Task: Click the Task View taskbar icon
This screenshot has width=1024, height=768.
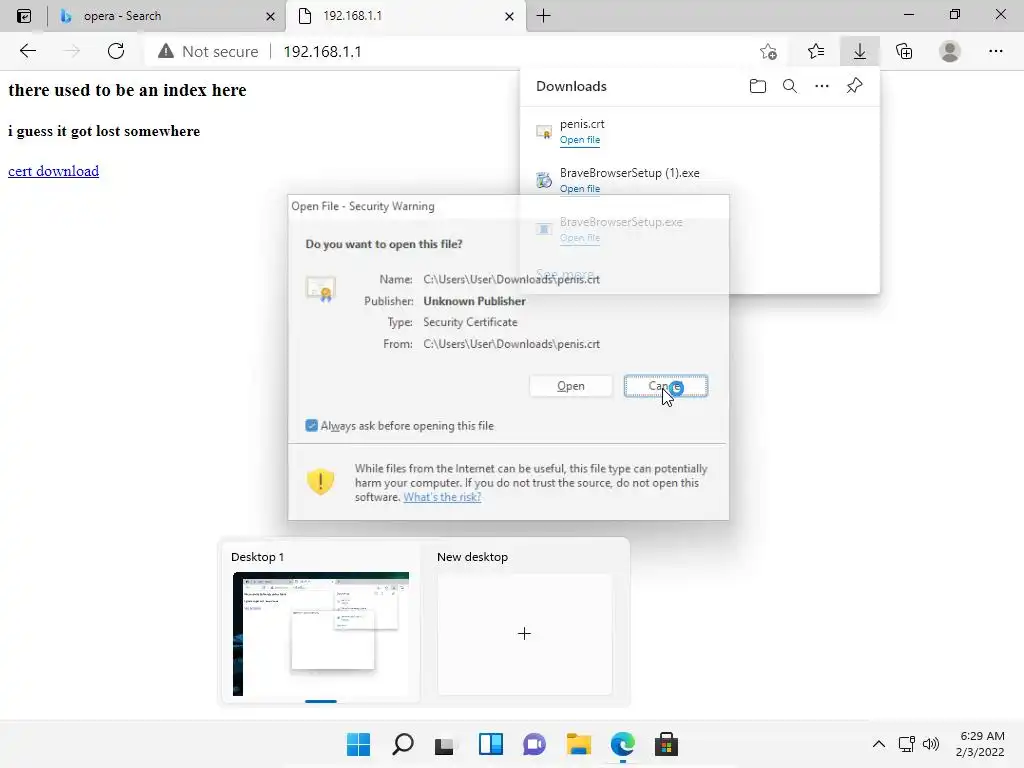Action: coord(445,744)
